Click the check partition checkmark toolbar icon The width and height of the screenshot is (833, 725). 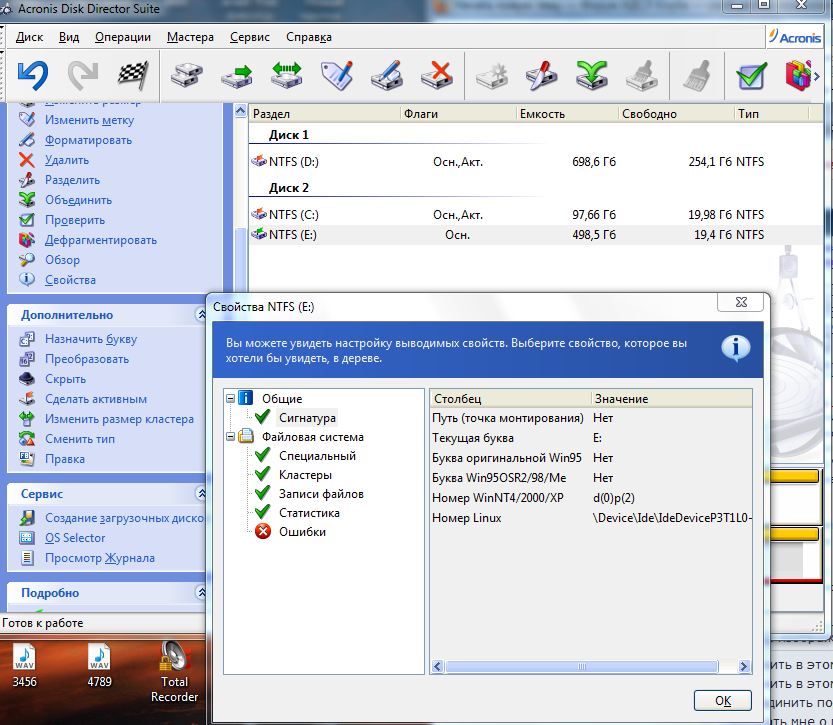point(751,75)
